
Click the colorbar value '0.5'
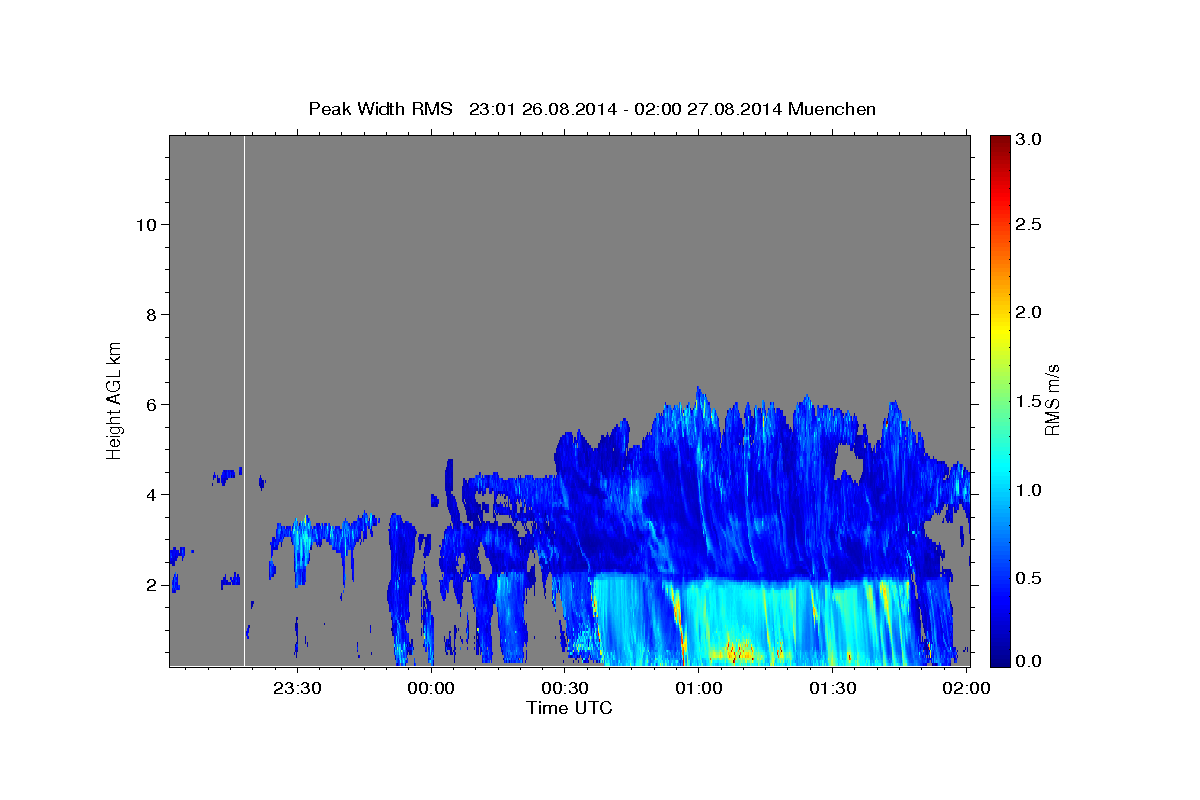tap(1029, 577)
